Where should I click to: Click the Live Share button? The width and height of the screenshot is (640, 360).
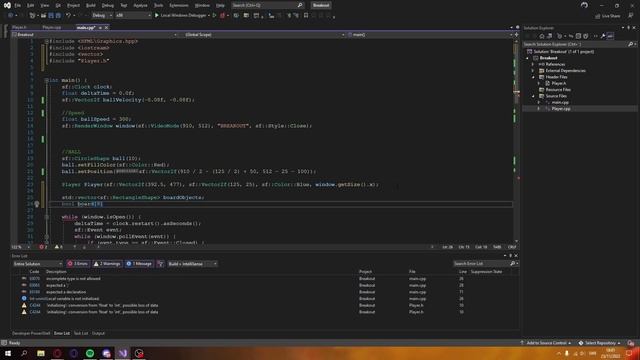[607, 16]
